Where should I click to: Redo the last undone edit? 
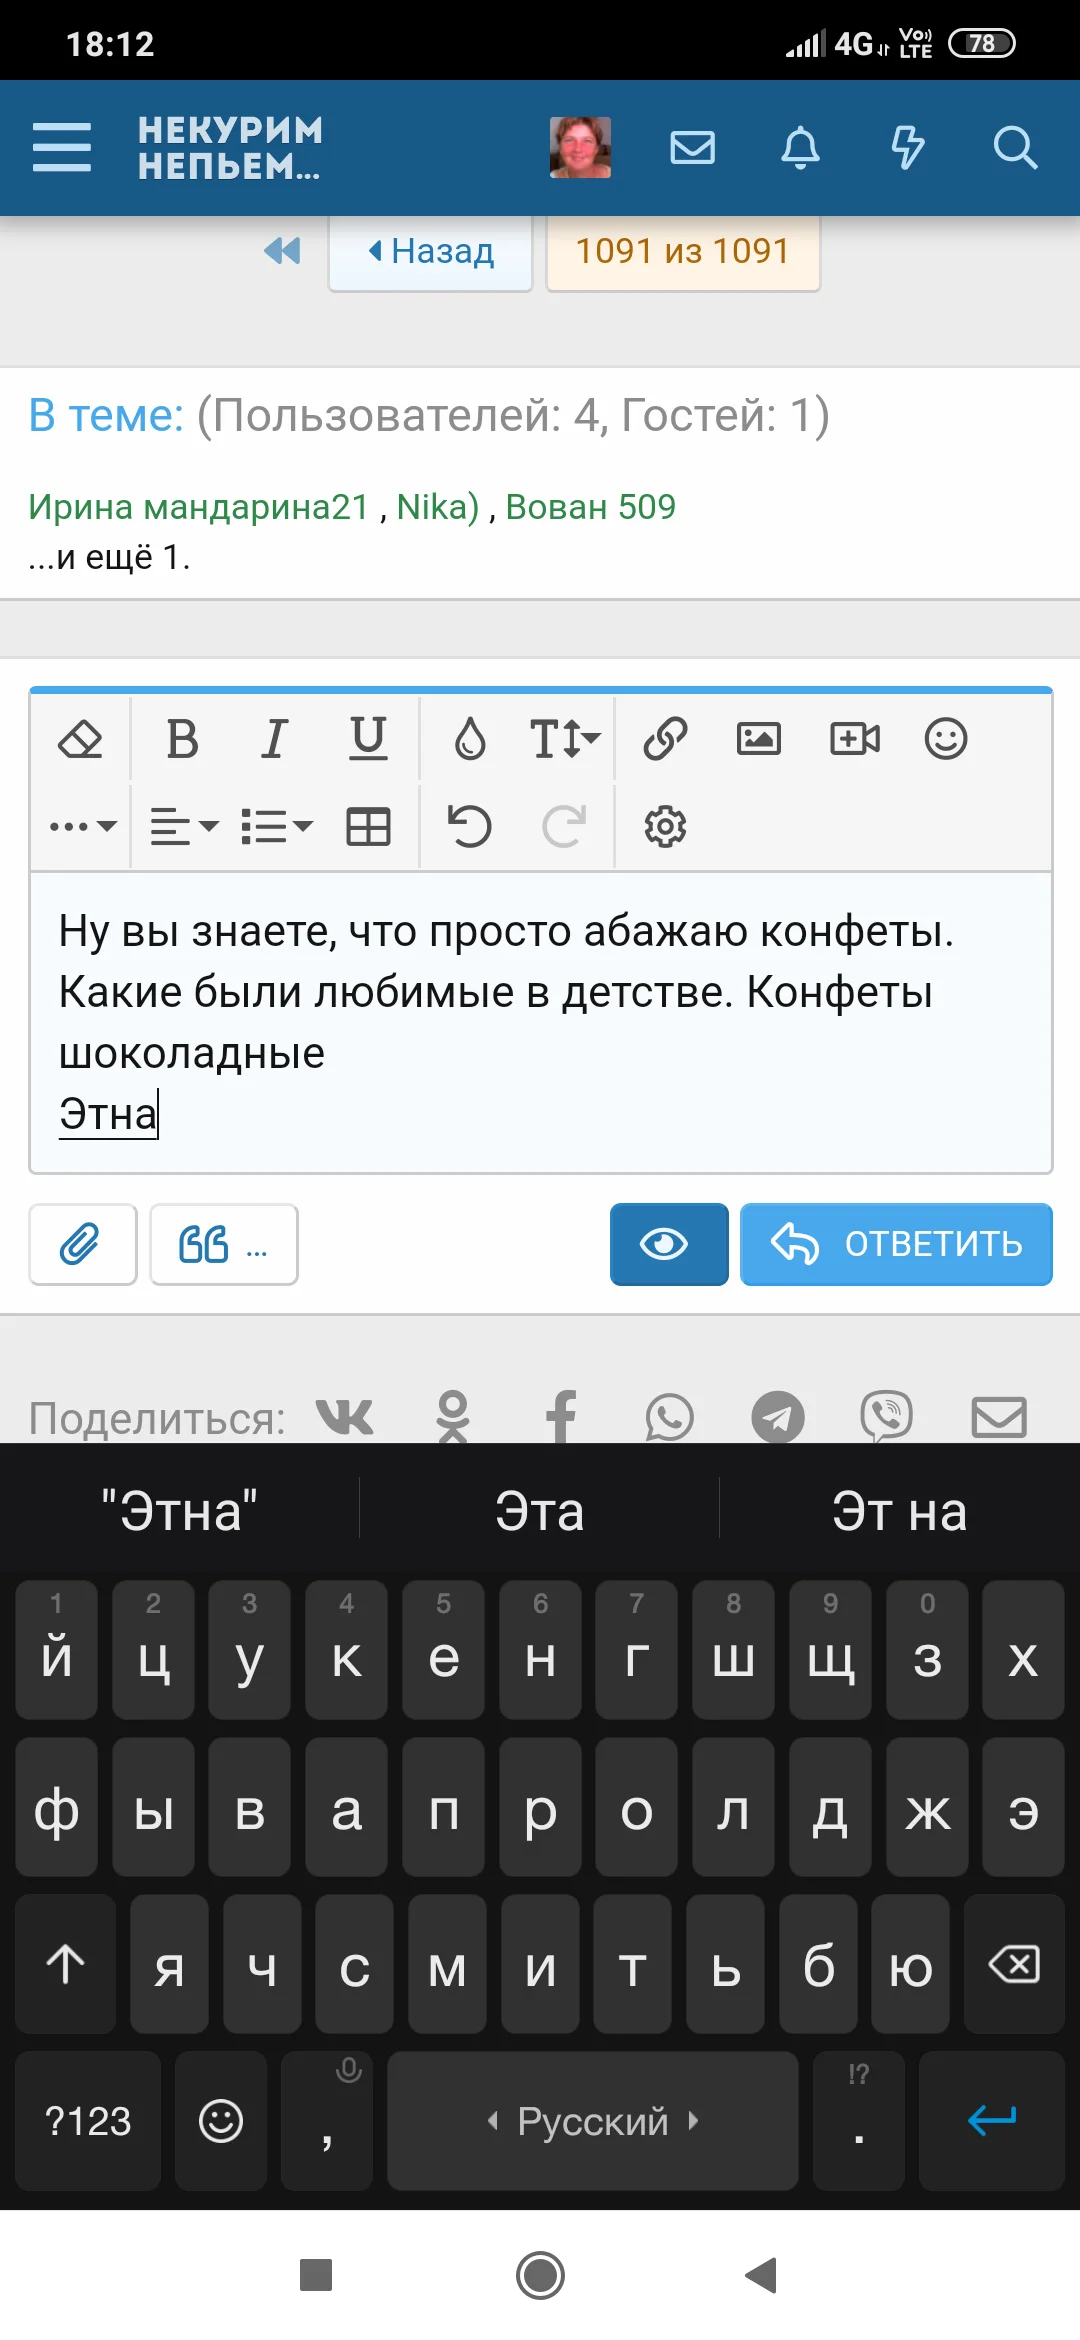pyautogui.click(x=563, y=827)
